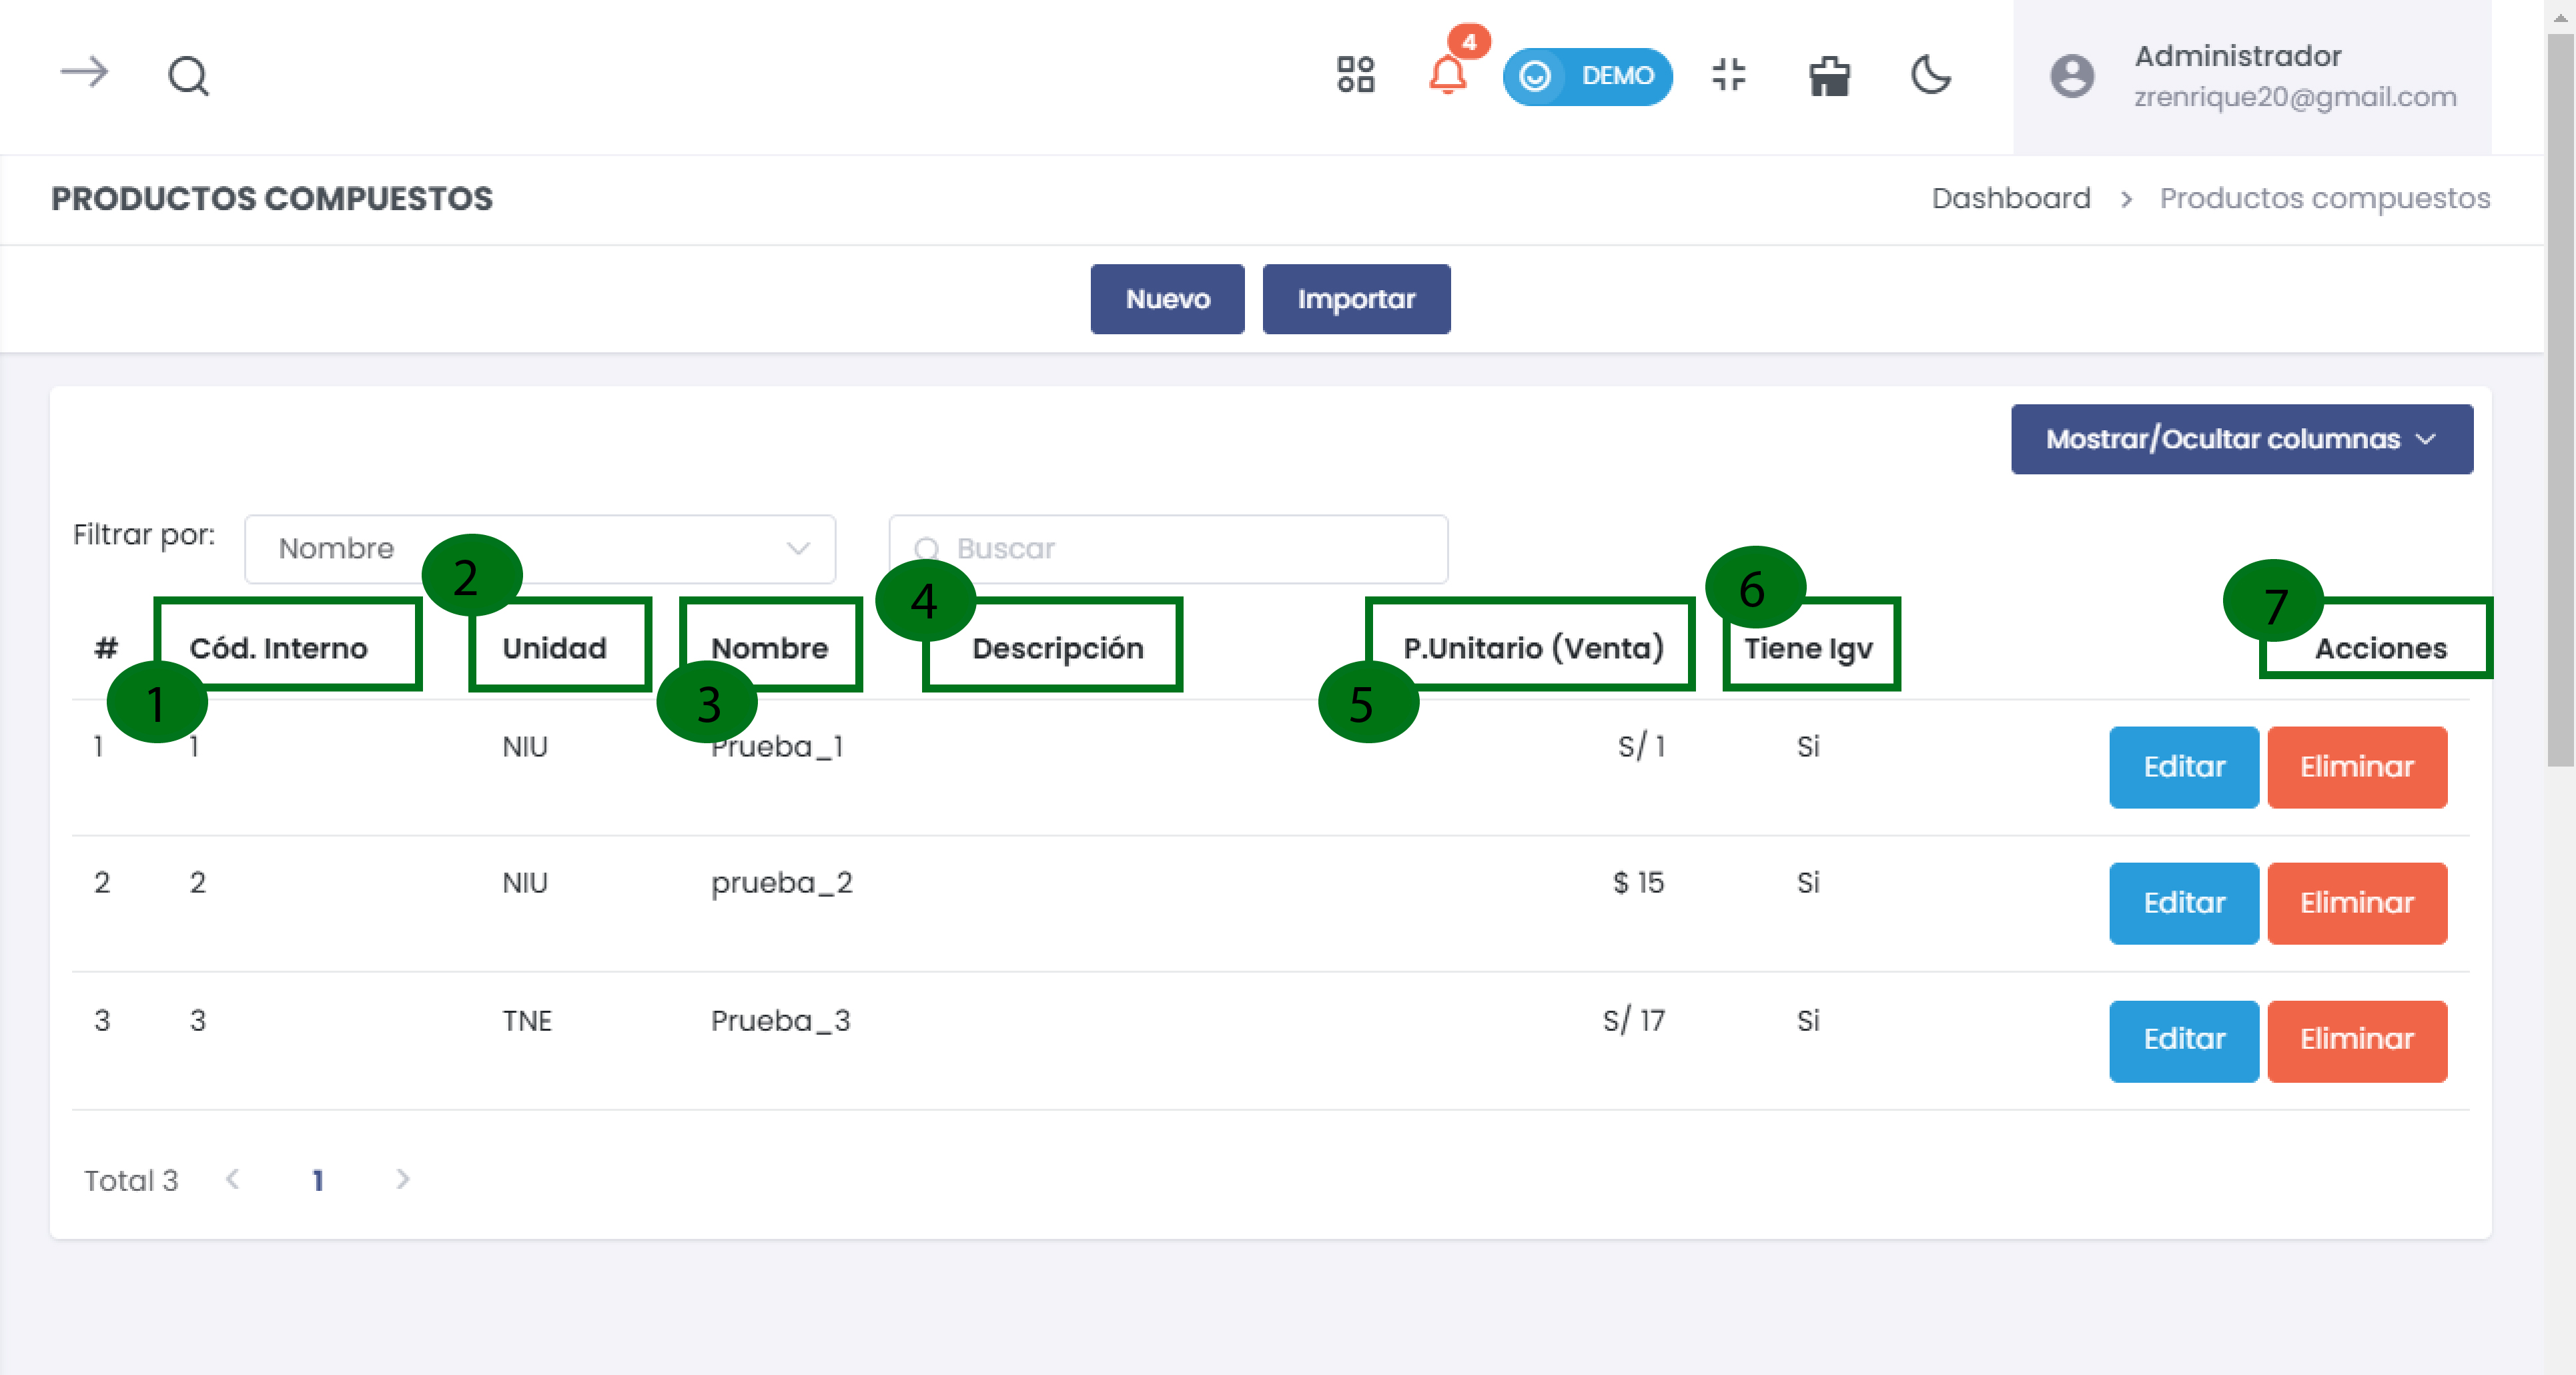Screen dimensions: 2576x1375
Task: Click the Importar button
Action: [x=1355, y=299]
